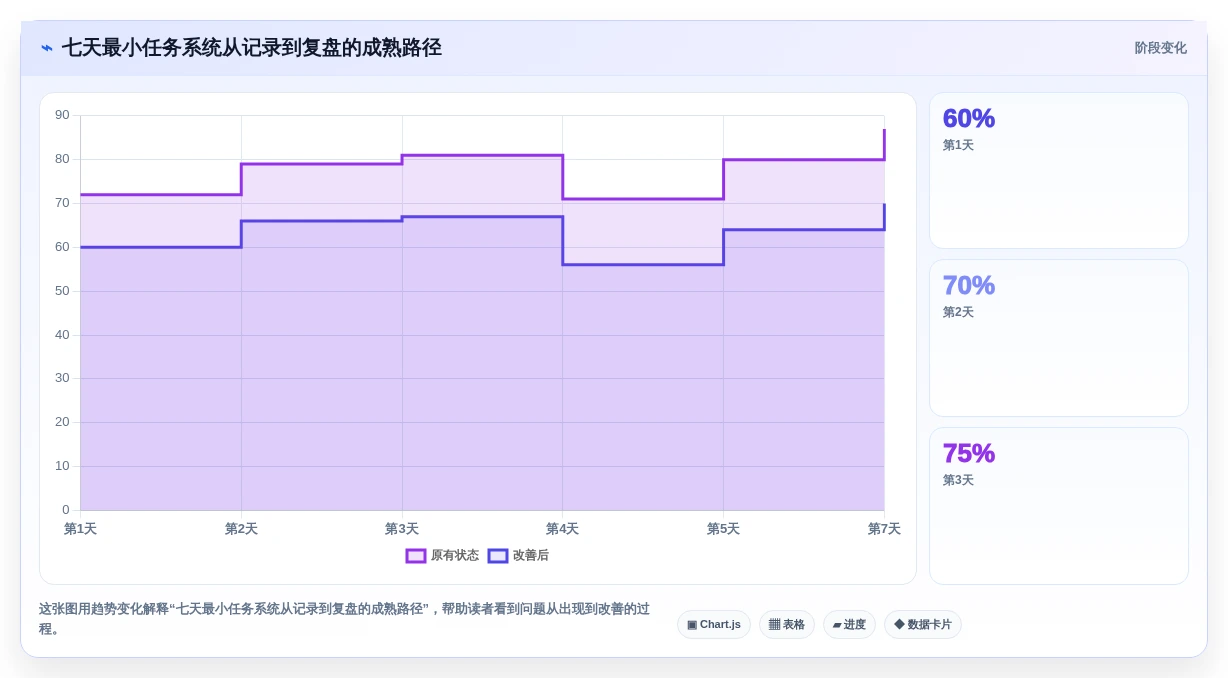Open the 60% 第1天 data card
The height and width of the screenshot is (678, 1228).
coord(1059,171)
